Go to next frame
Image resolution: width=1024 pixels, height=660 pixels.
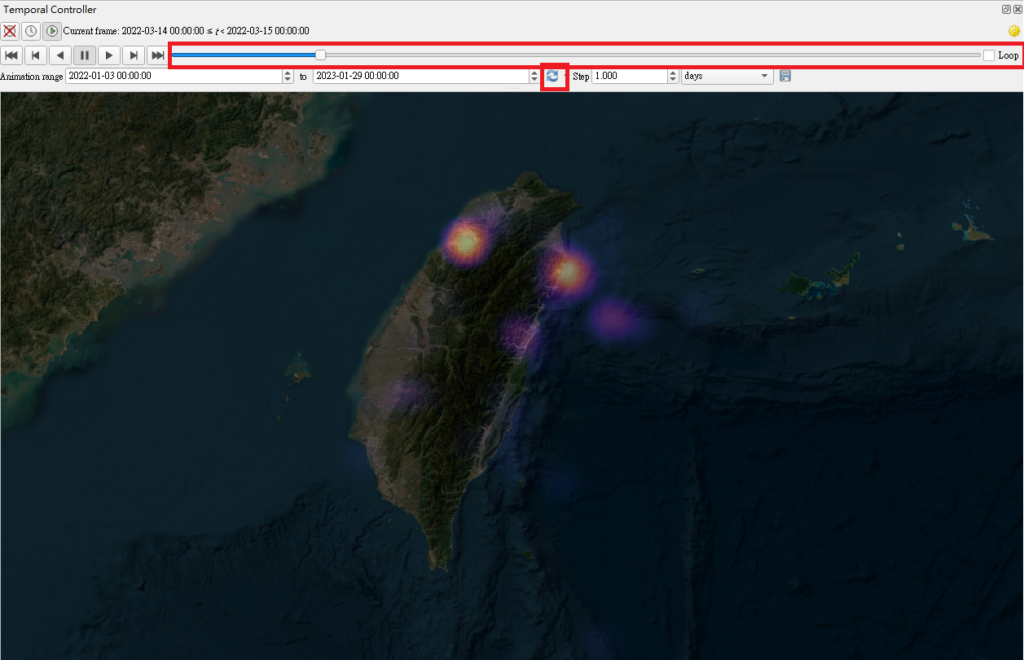(133, 55)
